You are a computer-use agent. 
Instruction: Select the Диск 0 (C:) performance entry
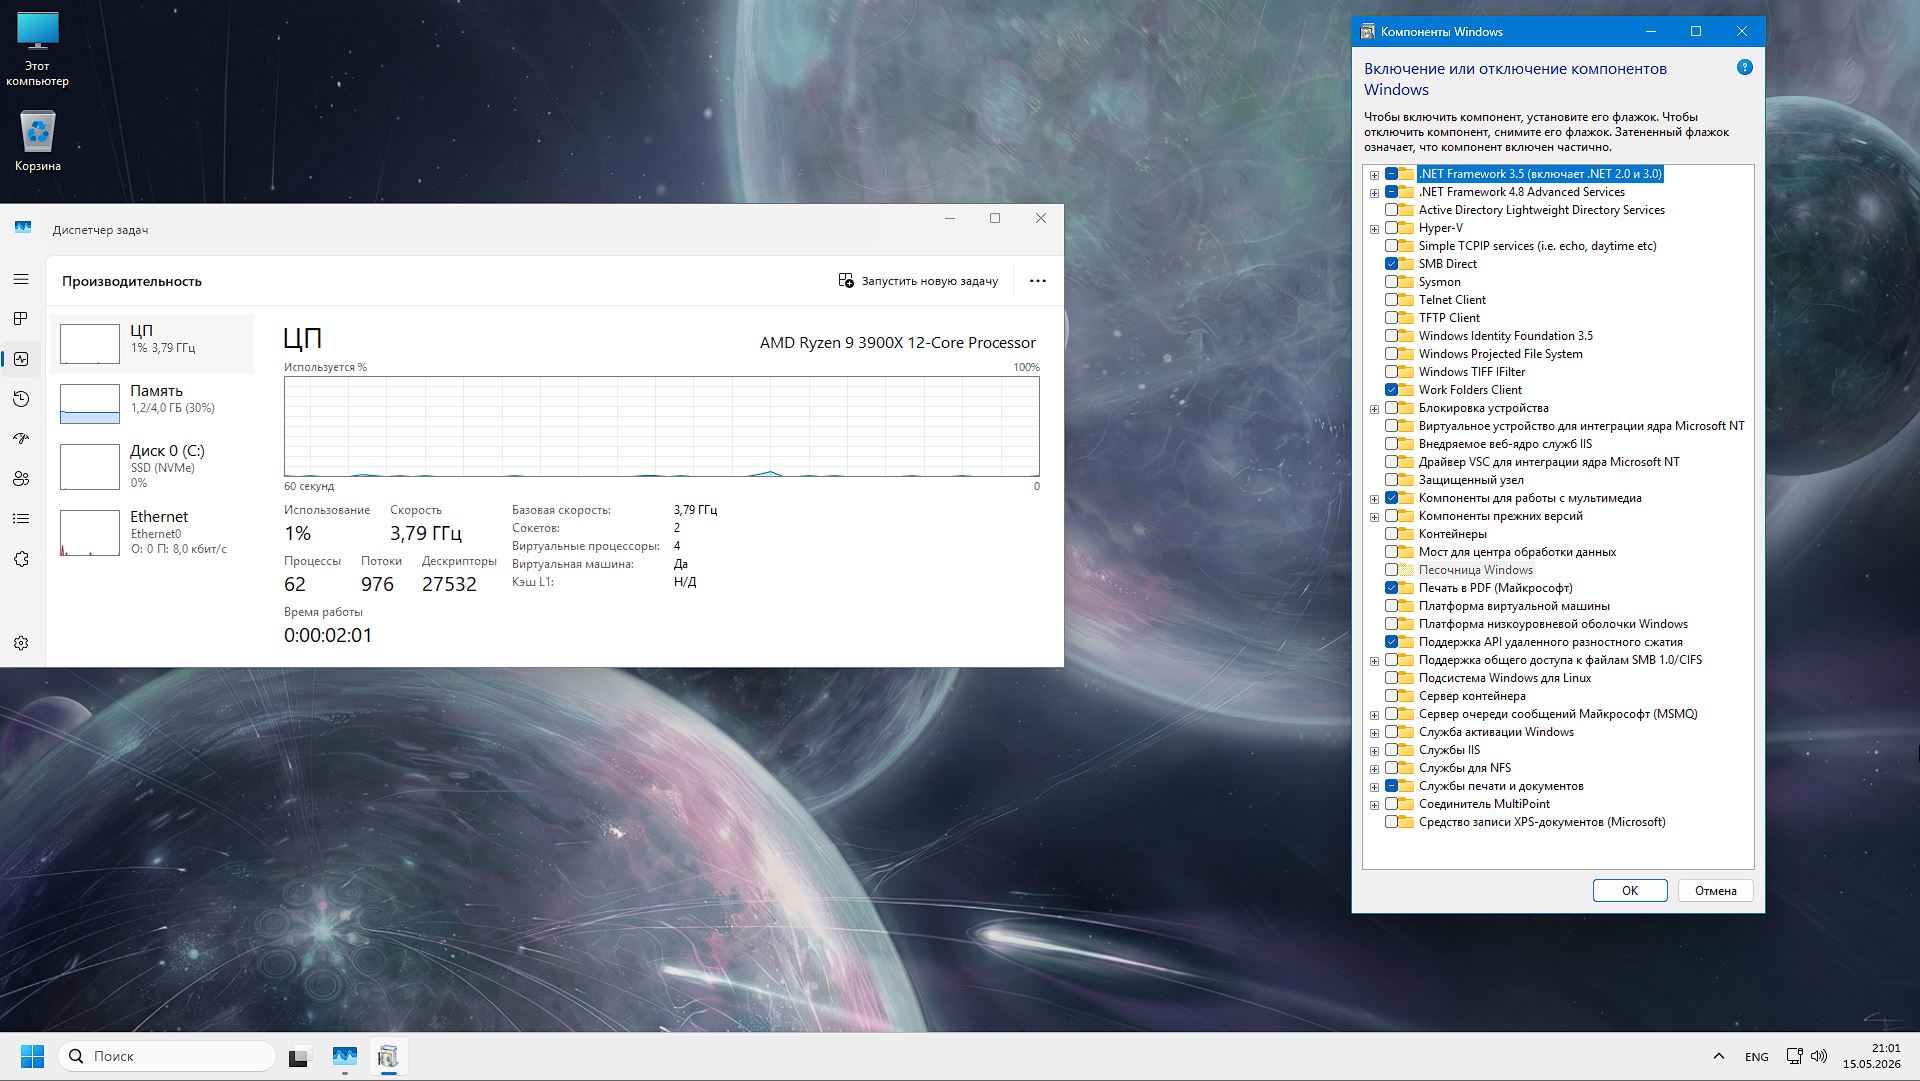[152, 466]
